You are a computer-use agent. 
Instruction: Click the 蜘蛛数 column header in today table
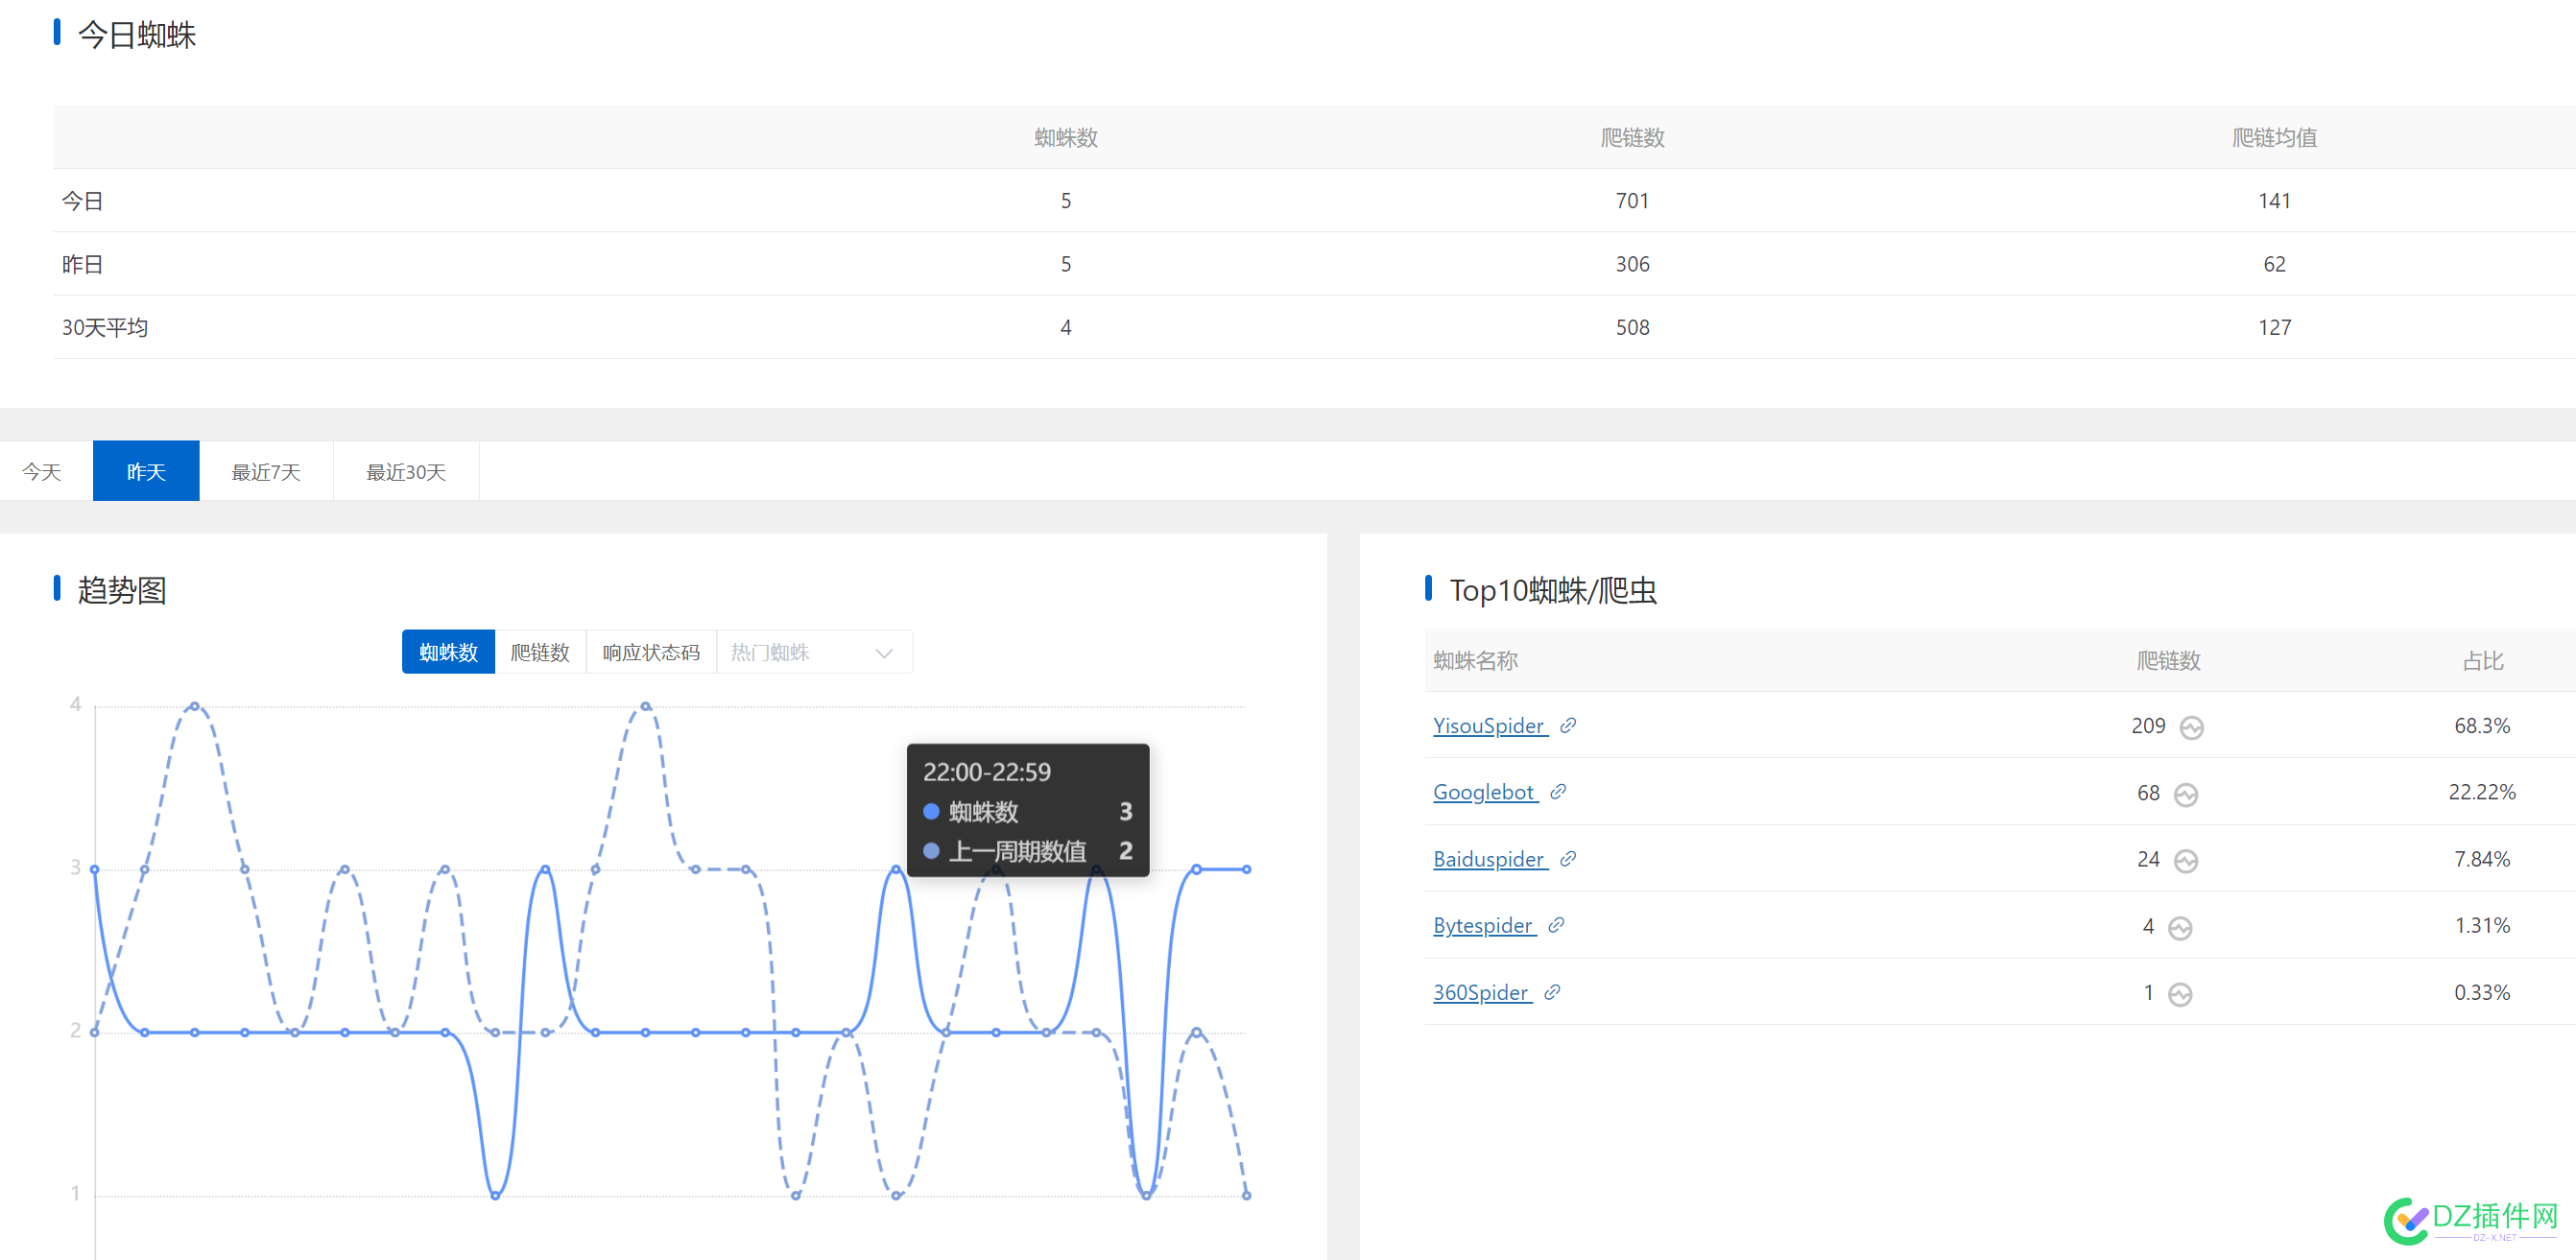pos(1066,137)
